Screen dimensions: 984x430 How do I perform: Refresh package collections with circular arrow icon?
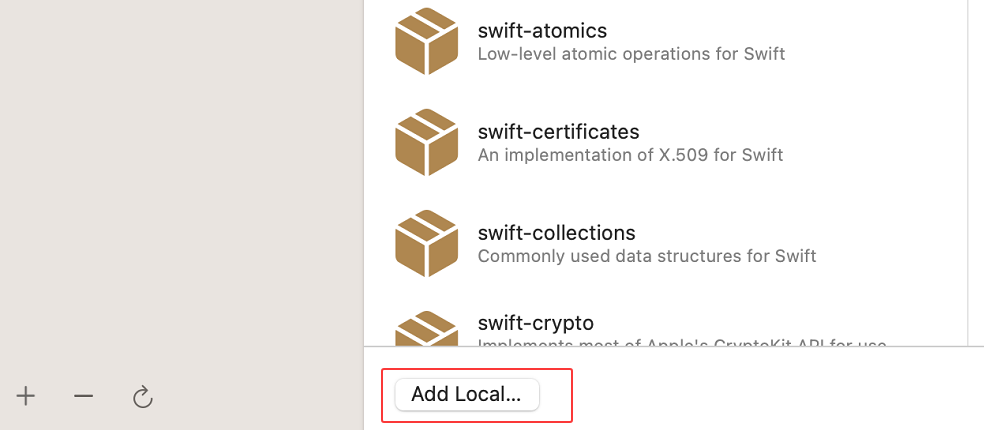(142, 398)
